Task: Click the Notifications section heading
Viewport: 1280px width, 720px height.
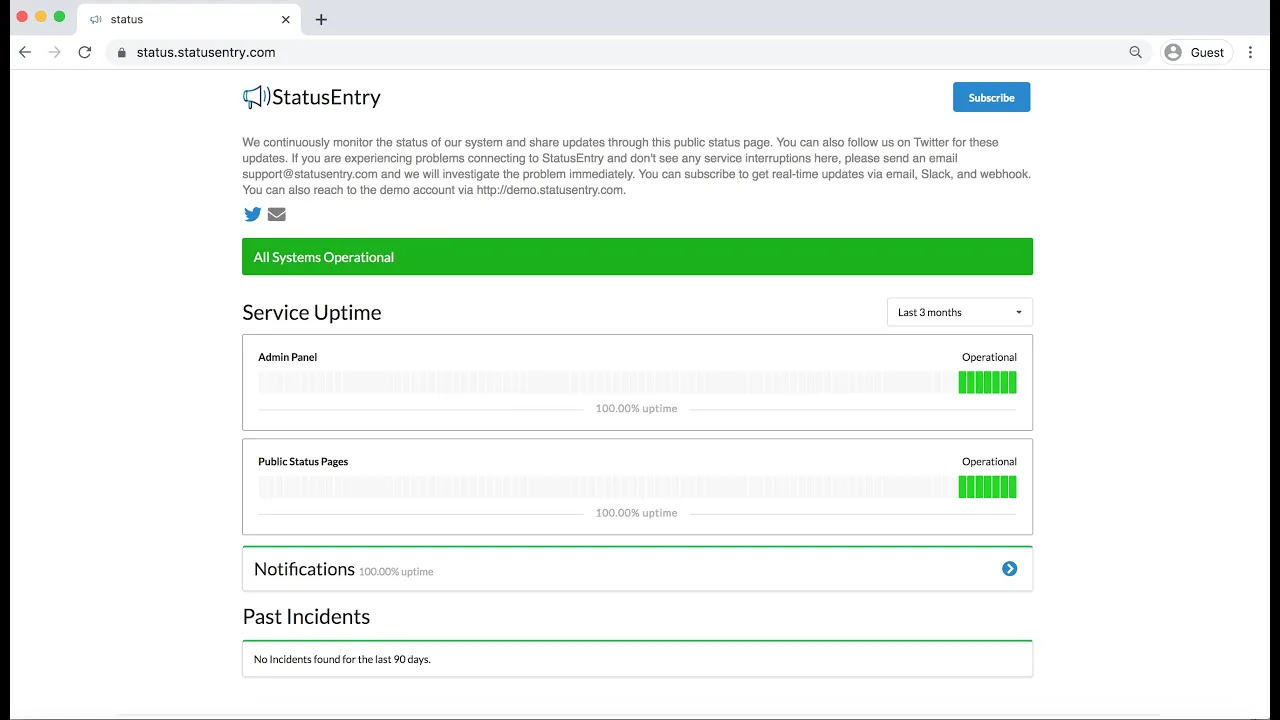Action: click(x=304, y=569)
